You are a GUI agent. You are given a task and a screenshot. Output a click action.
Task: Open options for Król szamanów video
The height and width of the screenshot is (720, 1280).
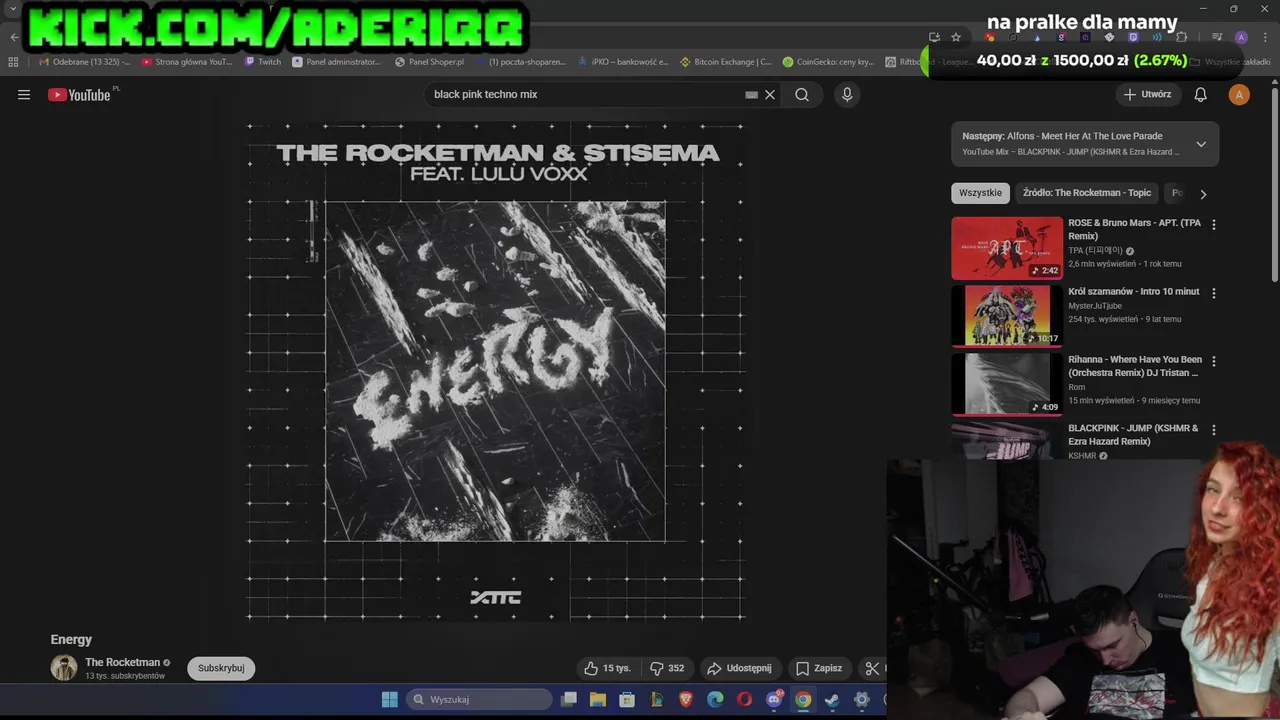tap(1214, 293)
